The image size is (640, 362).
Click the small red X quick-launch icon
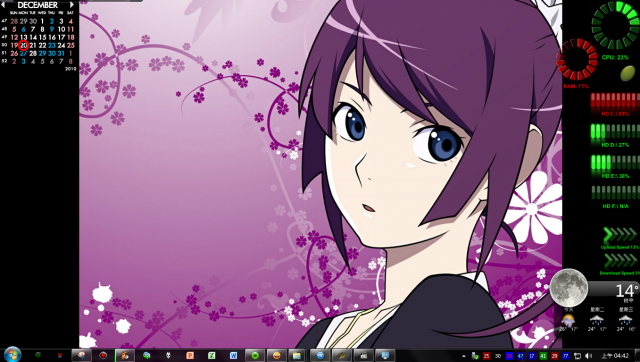coord(60,355)
